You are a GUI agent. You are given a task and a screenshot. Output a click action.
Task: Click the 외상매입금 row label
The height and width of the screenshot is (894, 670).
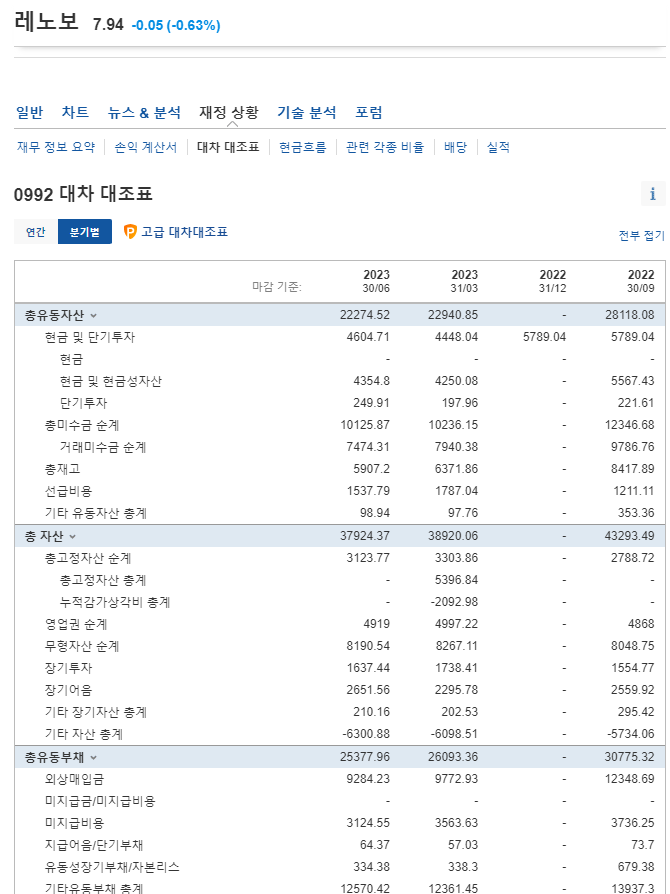coord(75,779)
